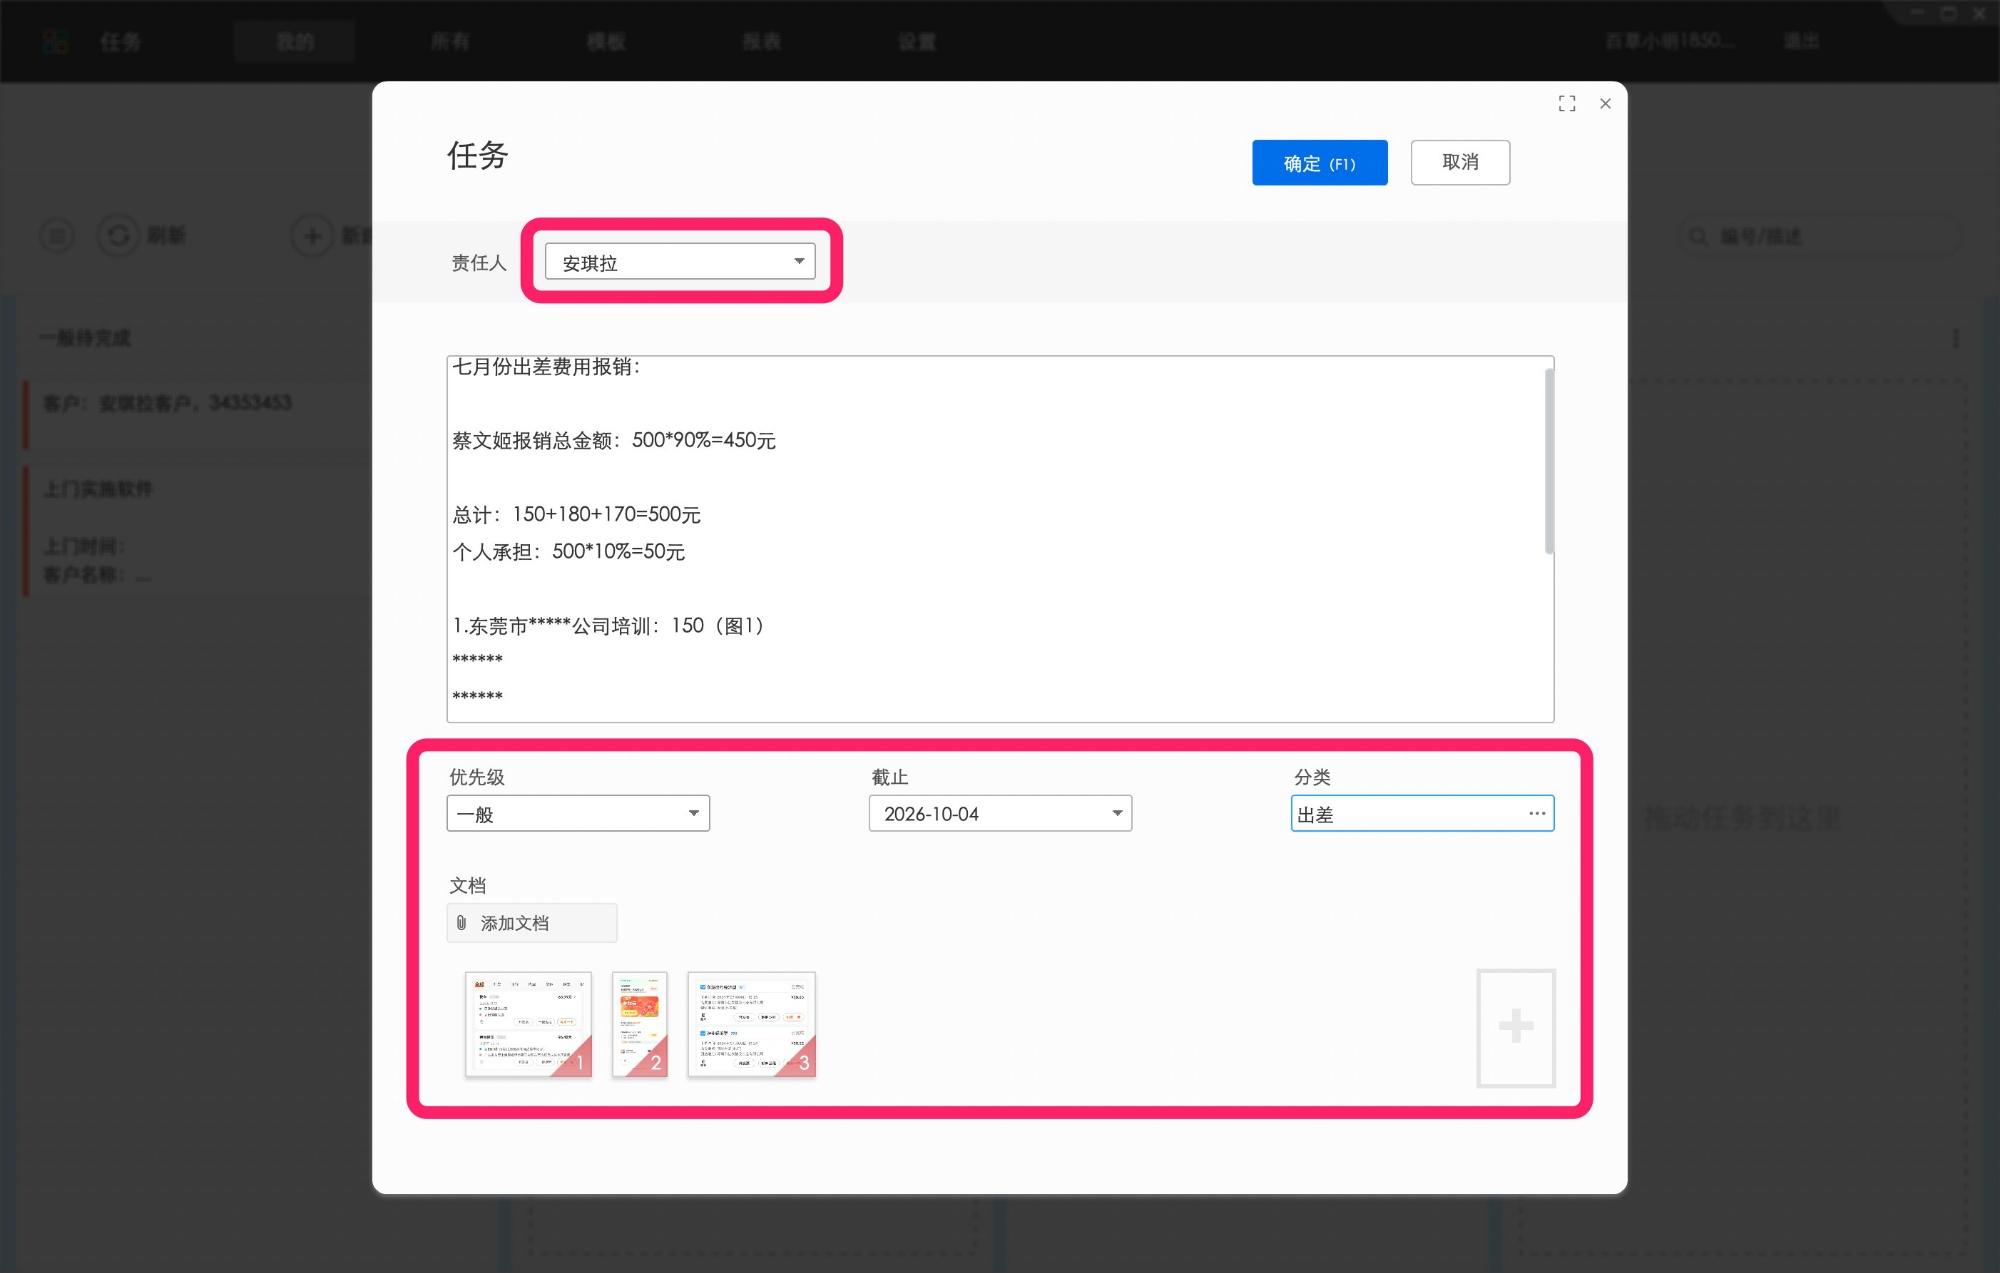
Task: Open attached document thumbnail number 1
Action: pos(528,1024)
